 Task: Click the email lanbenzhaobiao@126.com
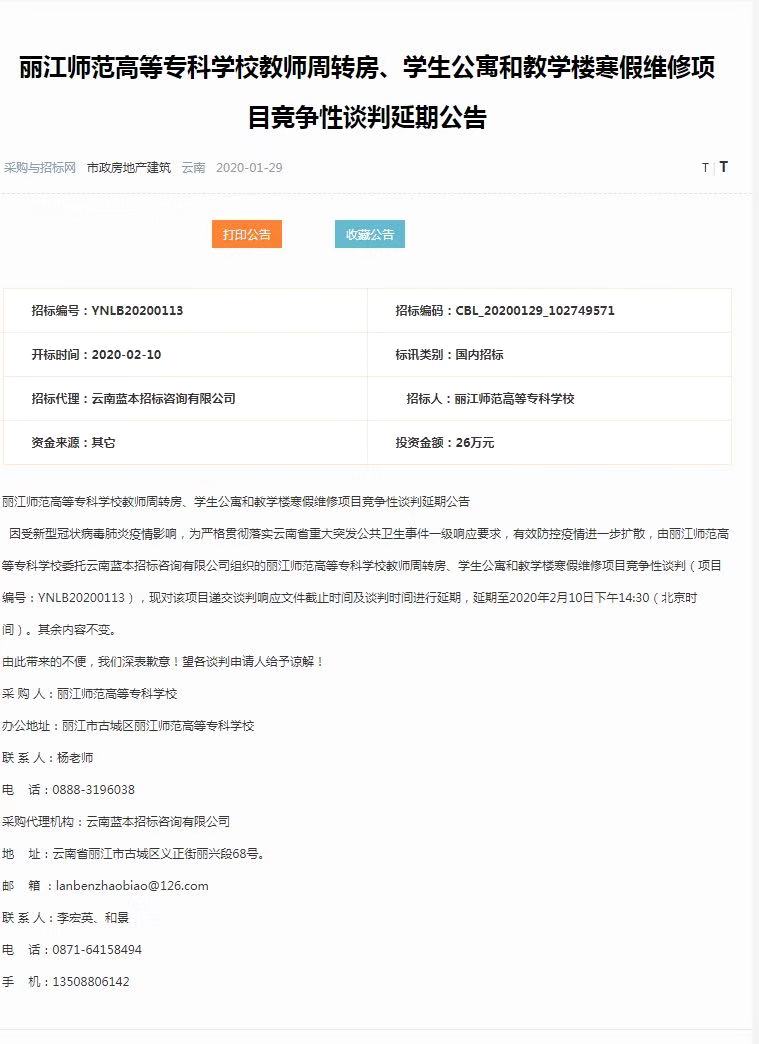132,886
